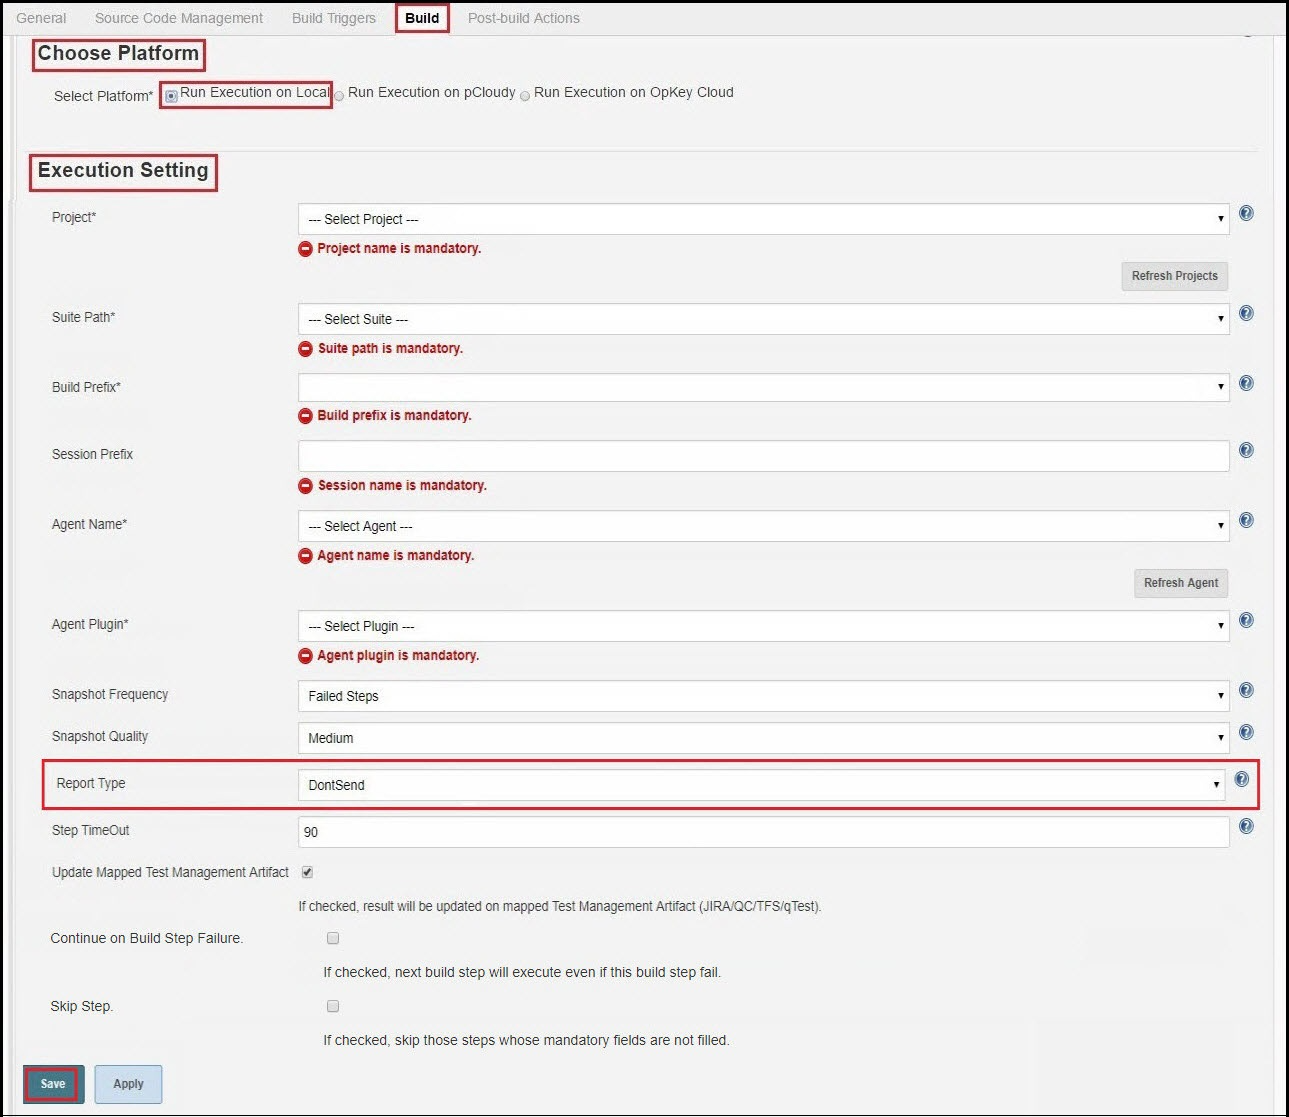This screenshot has width=1289, height=1117.
Task: Switch to the General tab
Action: pos(41,18)
